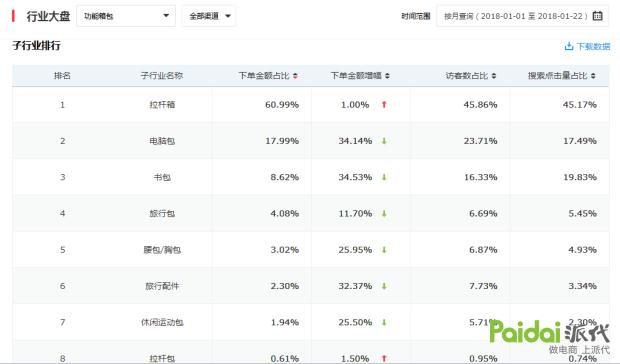Image resolution: width=620 pixels, height=364 pixels.
Task: Click the green down arrow beside 11.70%
Action: point(384,213)
